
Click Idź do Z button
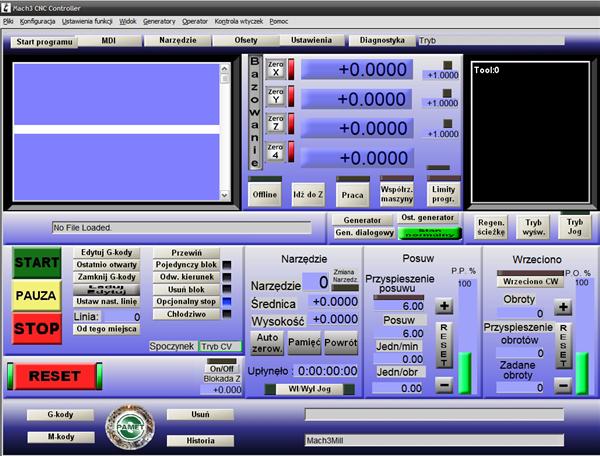click(x=308, y=194)
